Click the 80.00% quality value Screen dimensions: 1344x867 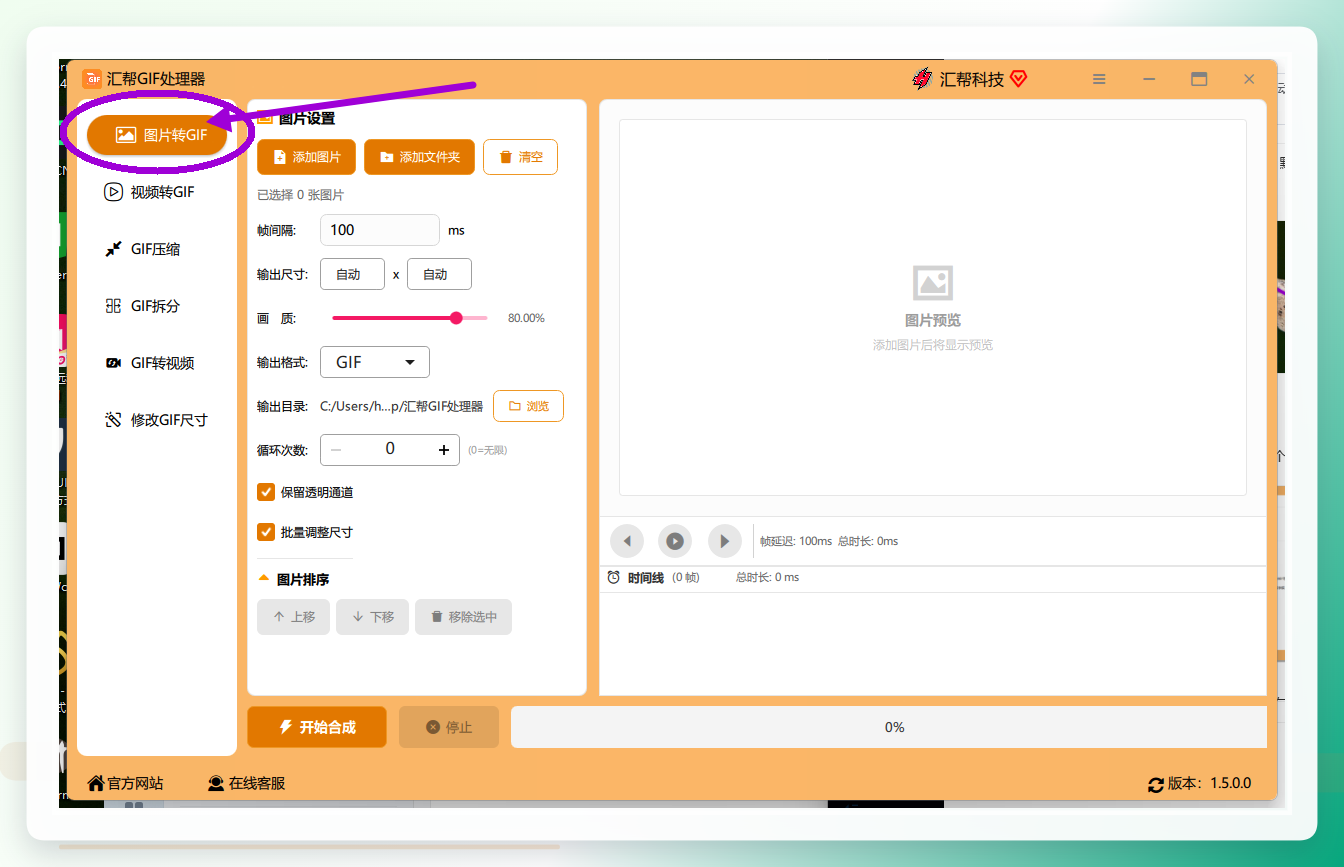[526, 318]
